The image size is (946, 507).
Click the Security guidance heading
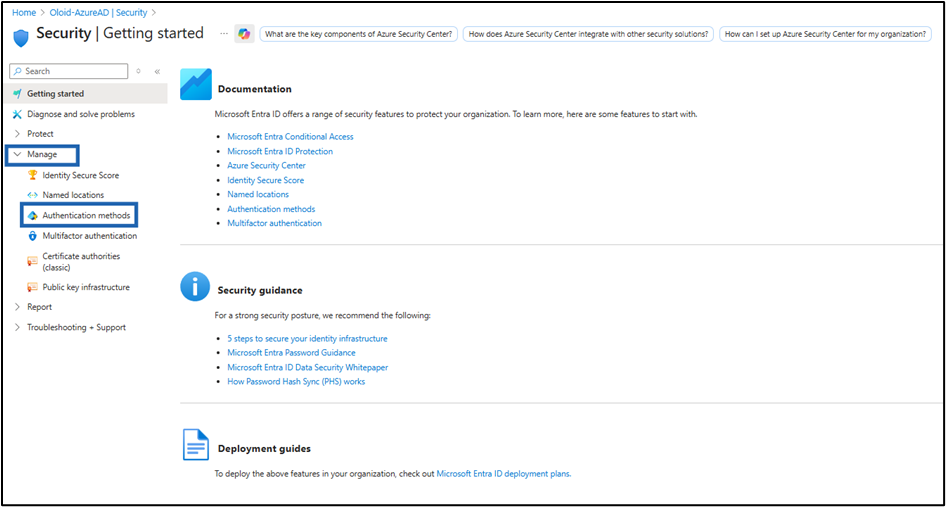(x=260, y=290)
